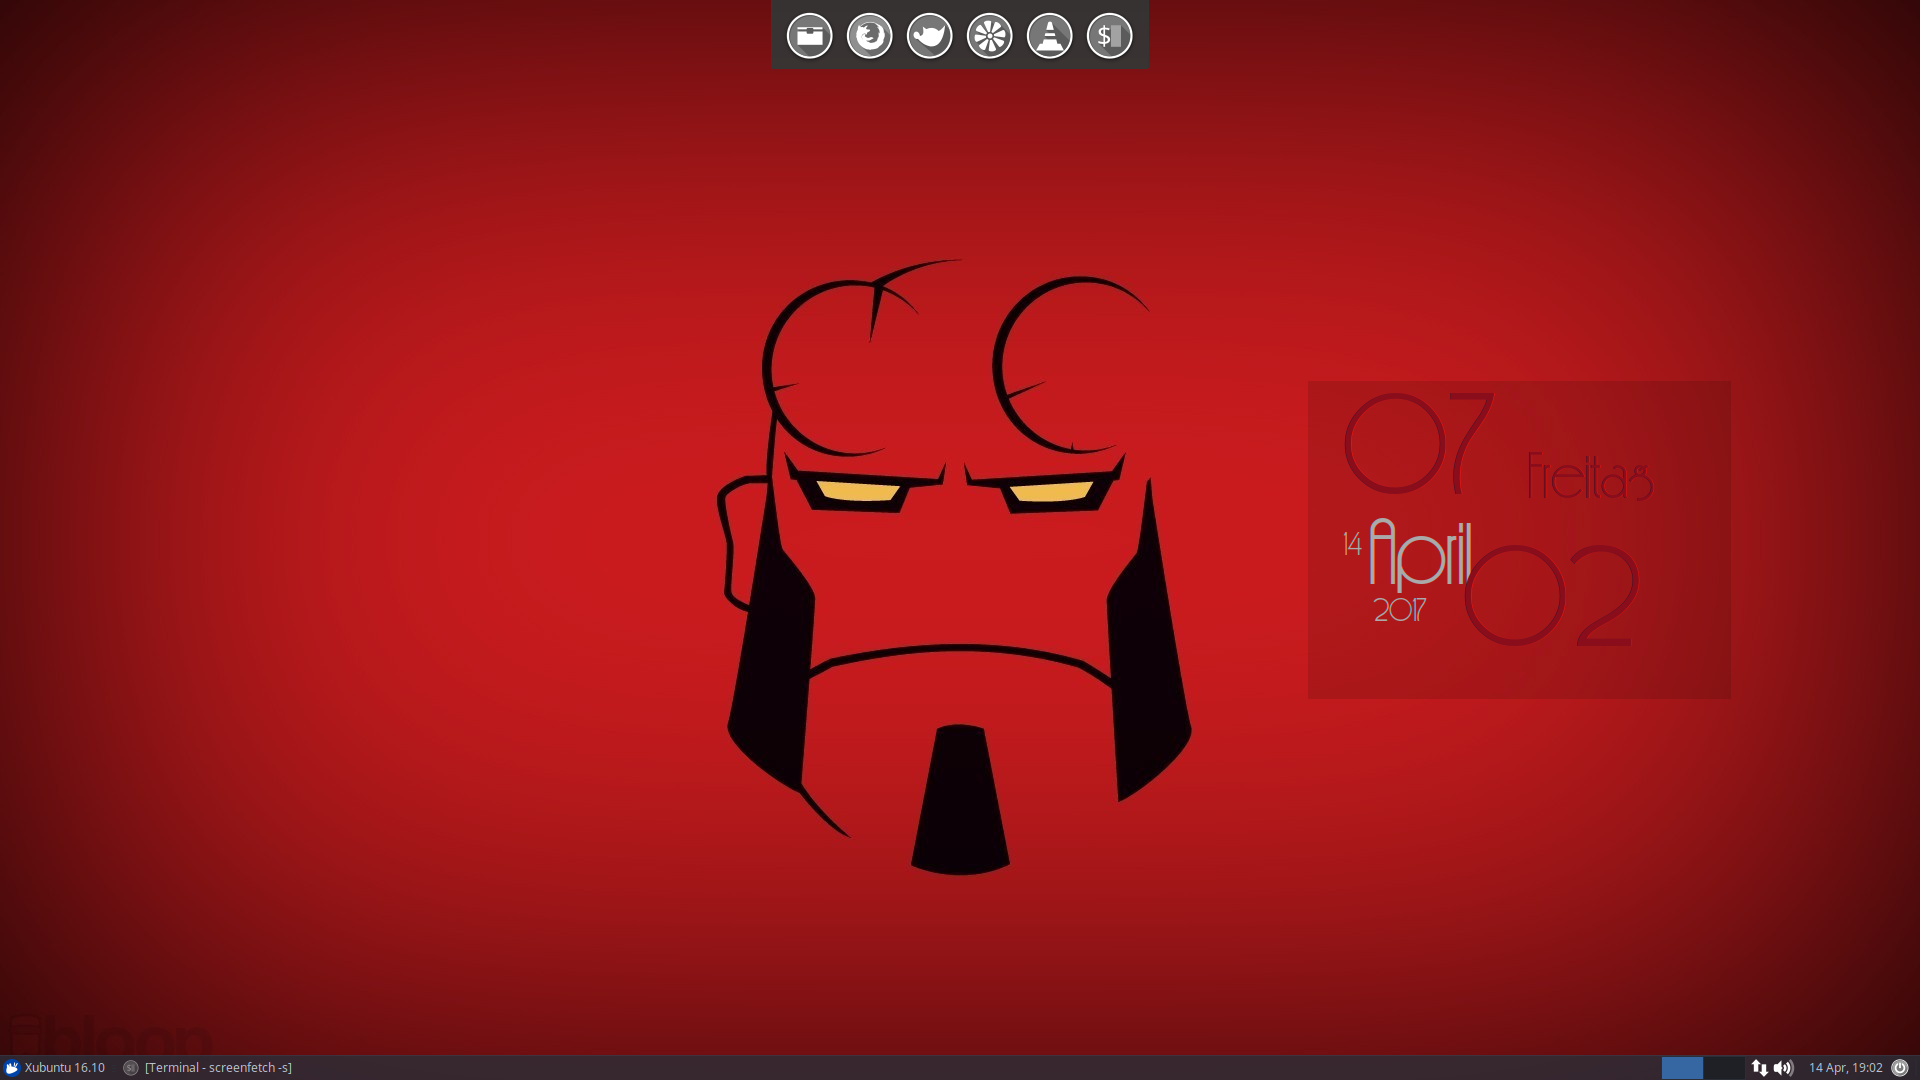Screen dimensions: 1920x1080
Task: Click the Xfce mouse logo icon
Action: click(x=12, y=1068)
